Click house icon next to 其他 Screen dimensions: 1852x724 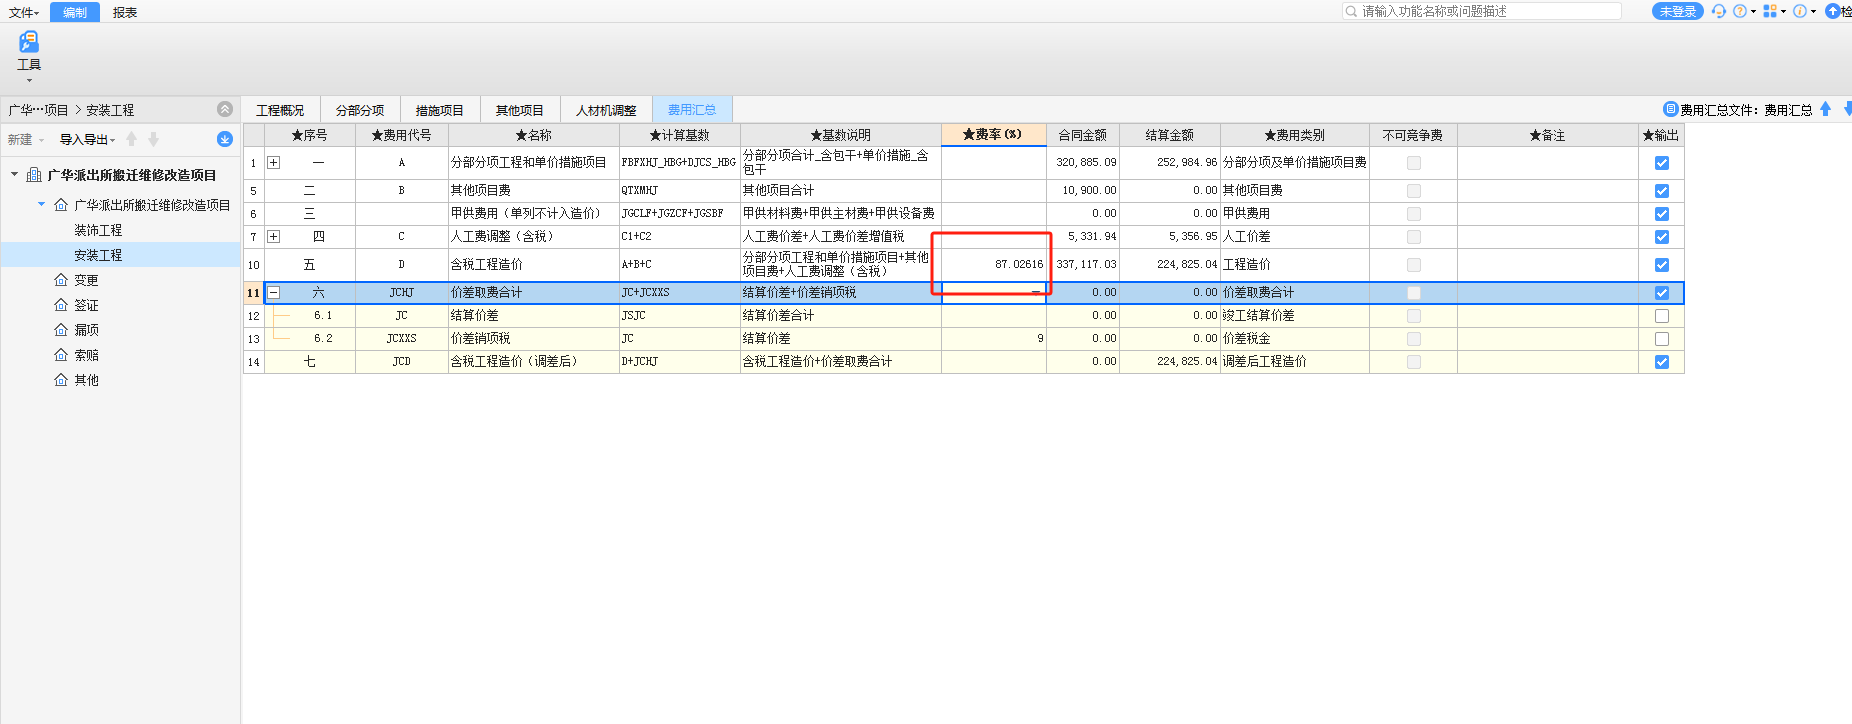61,380
